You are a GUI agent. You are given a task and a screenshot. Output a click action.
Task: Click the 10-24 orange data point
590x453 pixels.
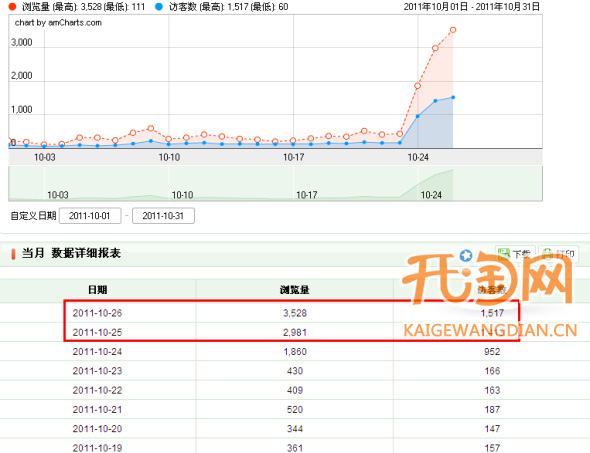[x=417, y=86]
